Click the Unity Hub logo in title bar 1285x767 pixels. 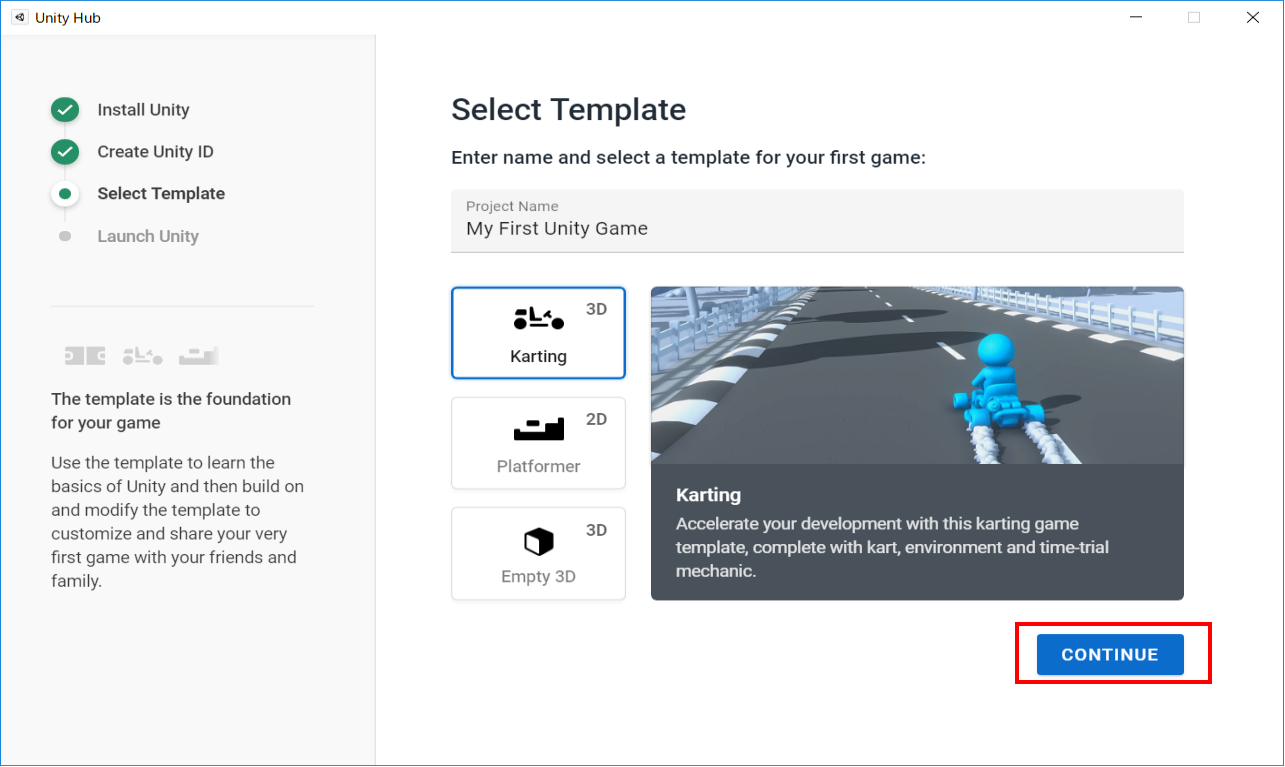20,17
